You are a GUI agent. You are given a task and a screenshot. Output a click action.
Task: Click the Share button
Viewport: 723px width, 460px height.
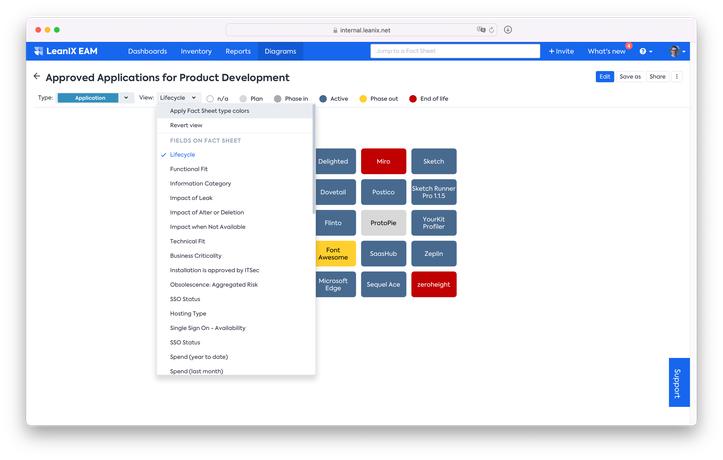tap(658, 77)
